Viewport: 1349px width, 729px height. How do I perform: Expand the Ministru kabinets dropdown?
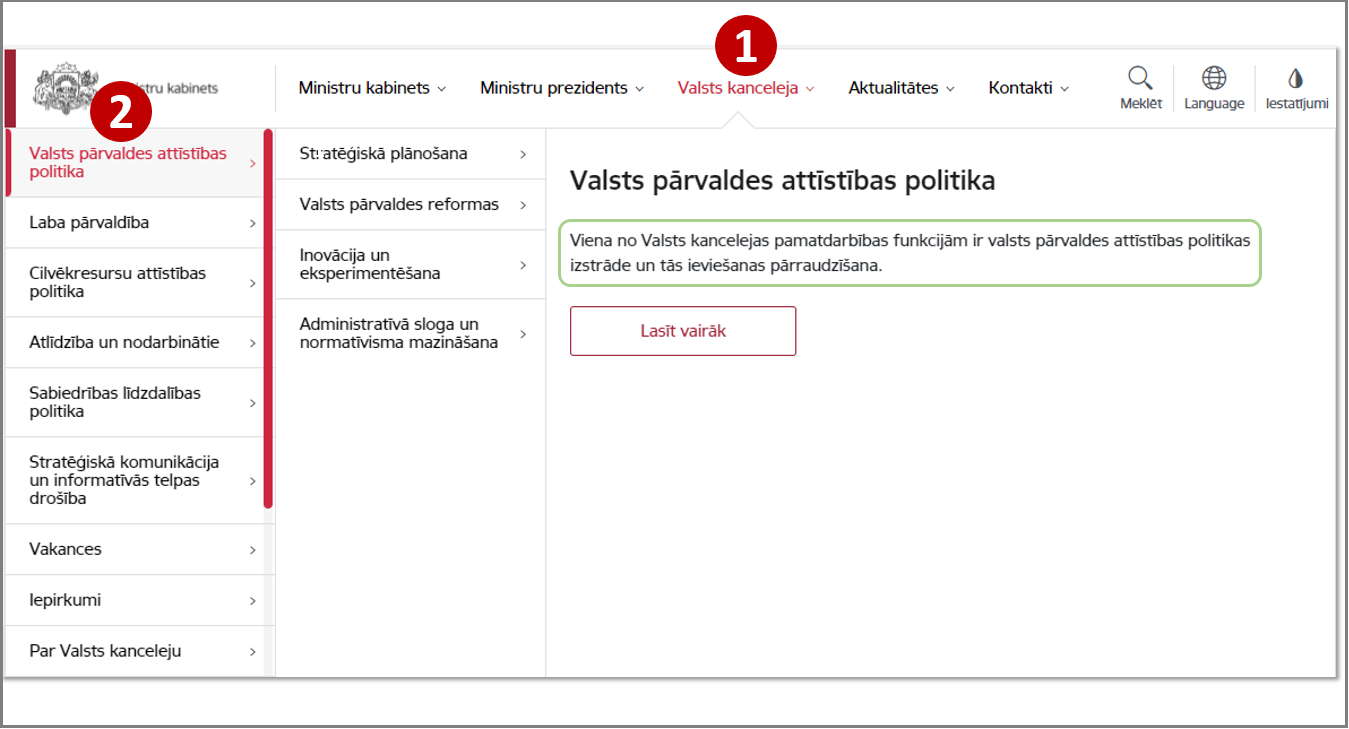coord(372,88)
